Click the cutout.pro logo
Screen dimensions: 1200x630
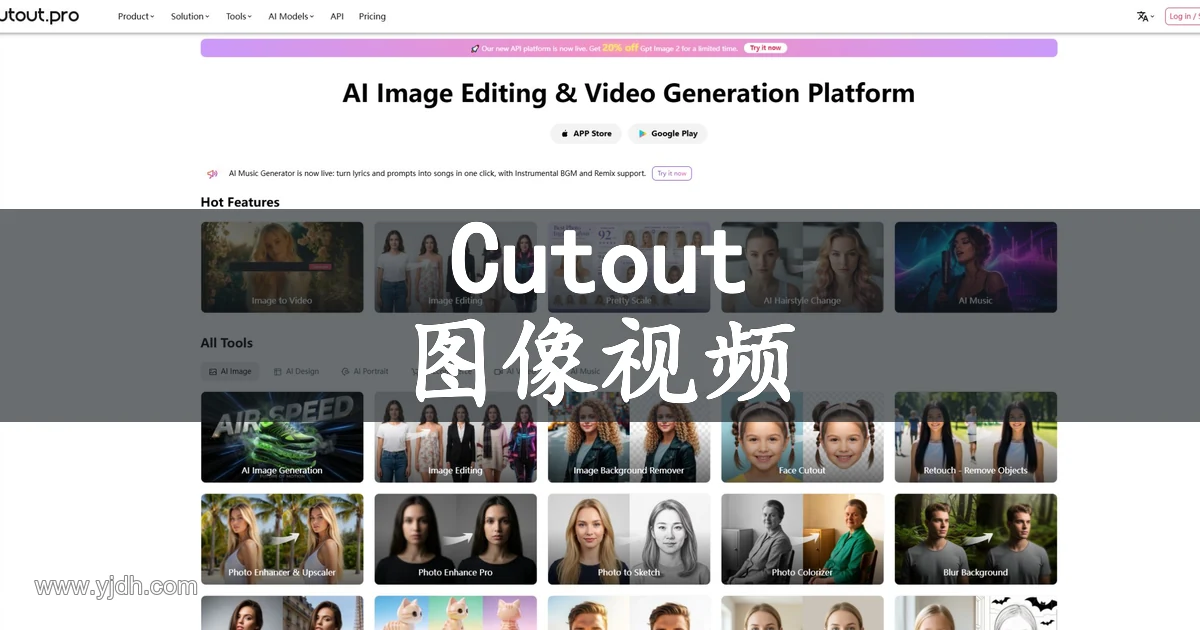pos(39,16)
